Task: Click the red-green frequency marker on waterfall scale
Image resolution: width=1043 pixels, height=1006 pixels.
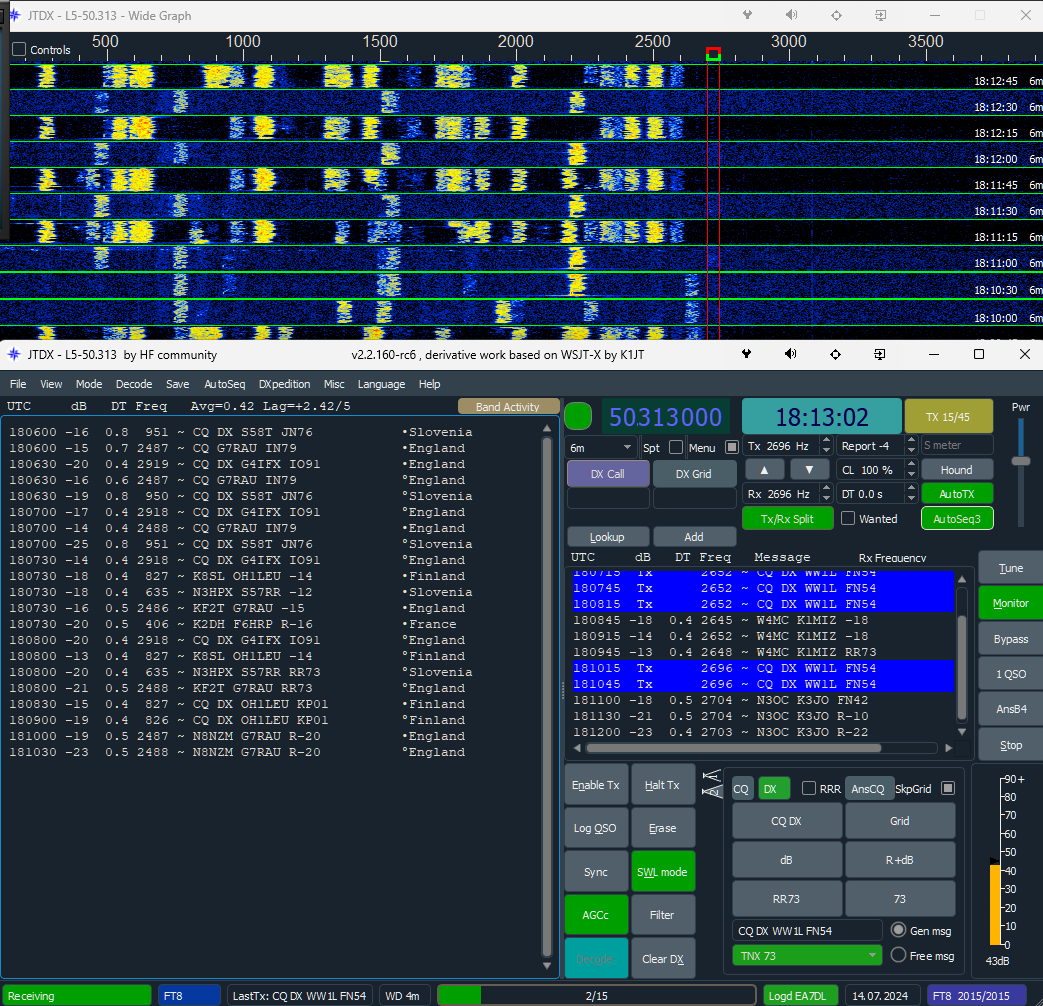Action: pyautogui.click(x=713, y=54)
